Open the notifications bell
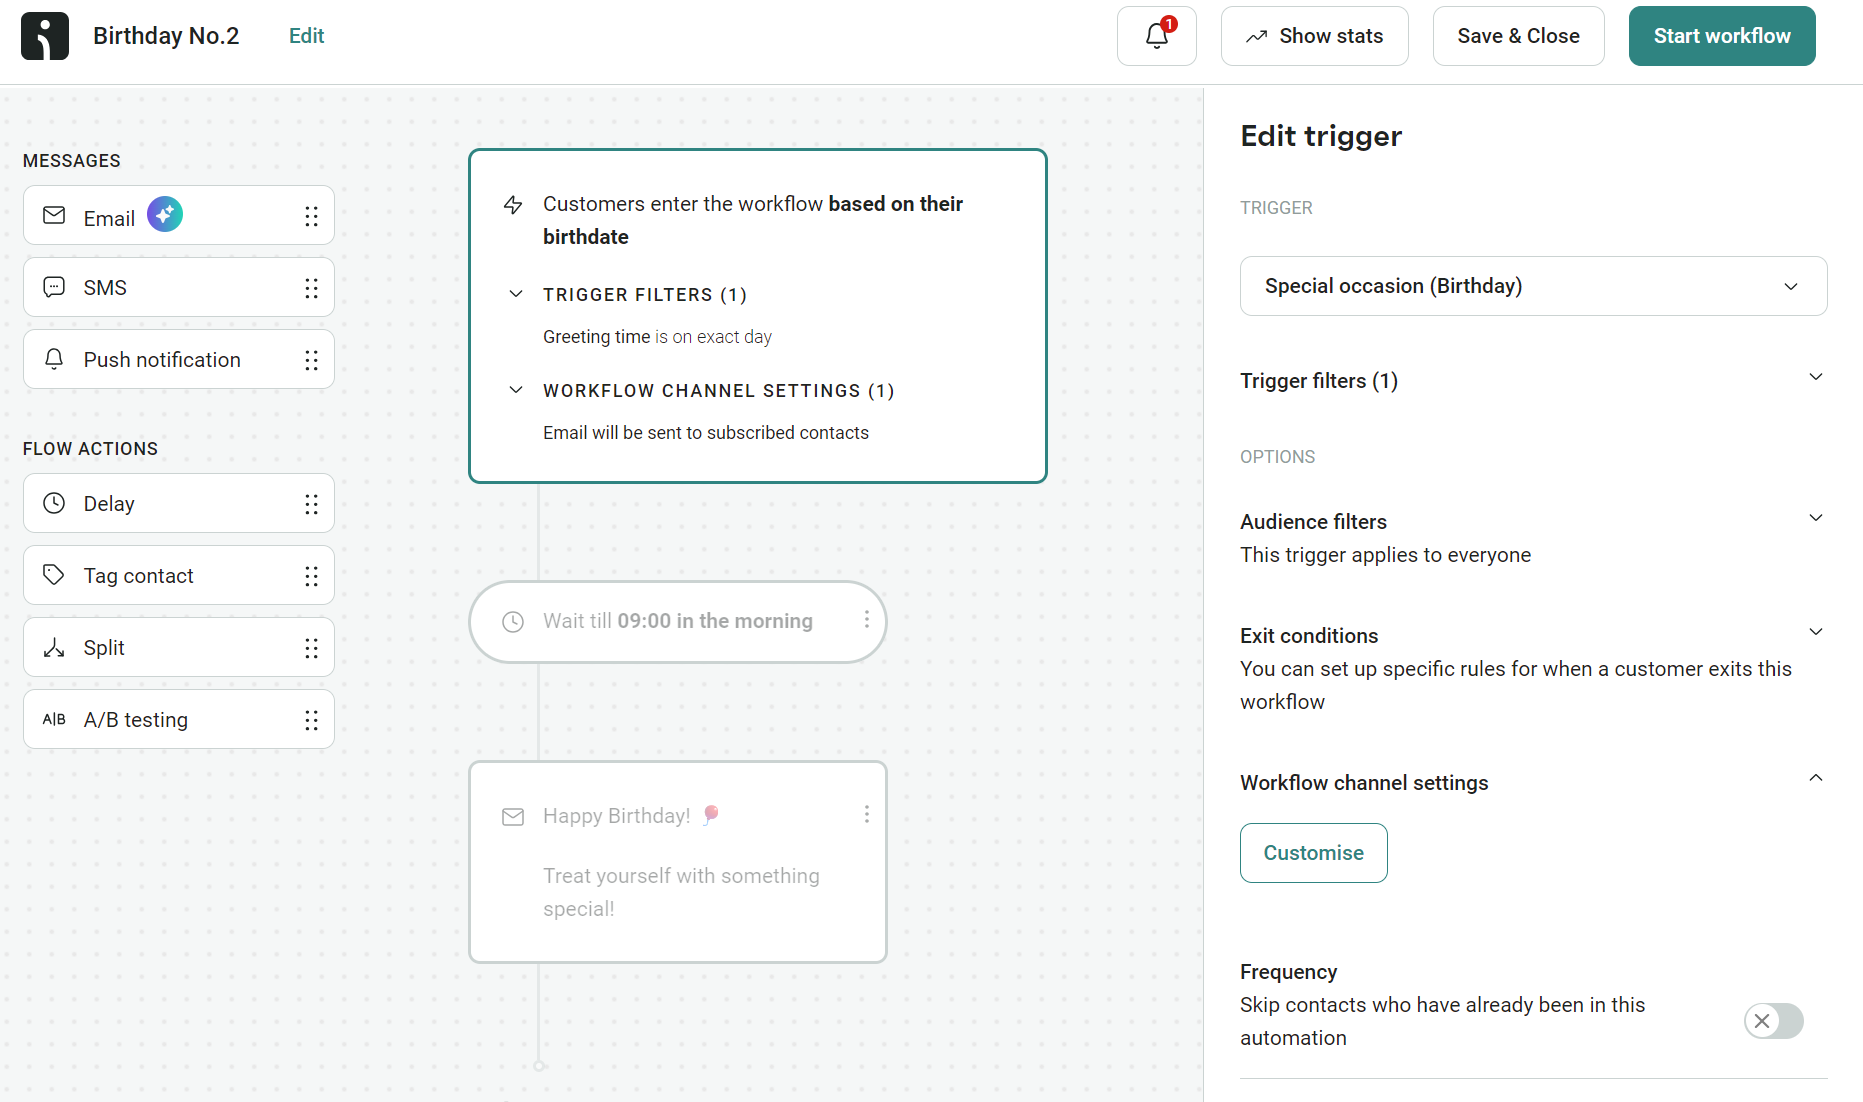The height and width of the screenshot is (1102, 1863). pos(1157,36)
